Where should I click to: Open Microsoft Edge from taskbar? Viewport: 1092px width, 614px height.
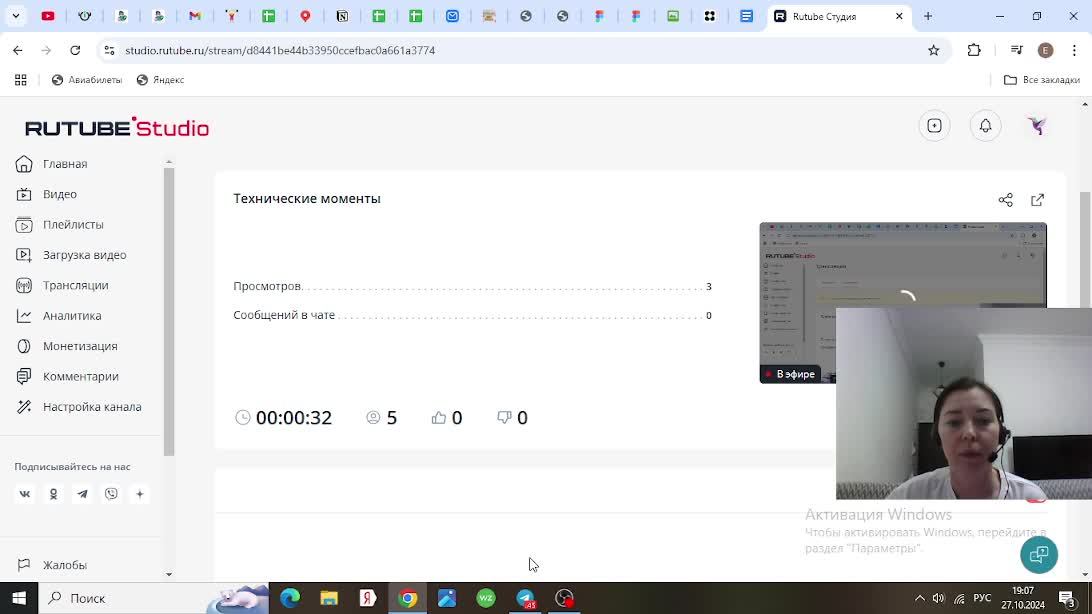click(290, 598)
